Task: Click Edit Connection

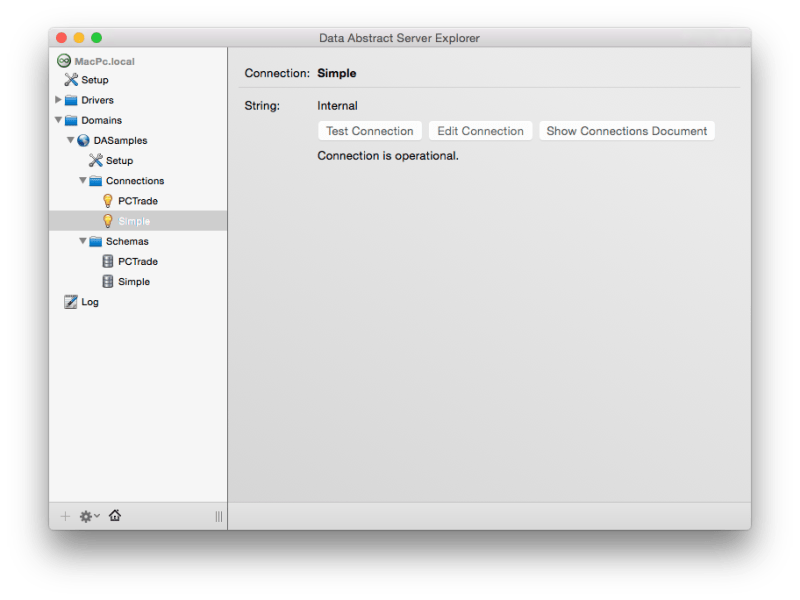Action: click(479, 130)
